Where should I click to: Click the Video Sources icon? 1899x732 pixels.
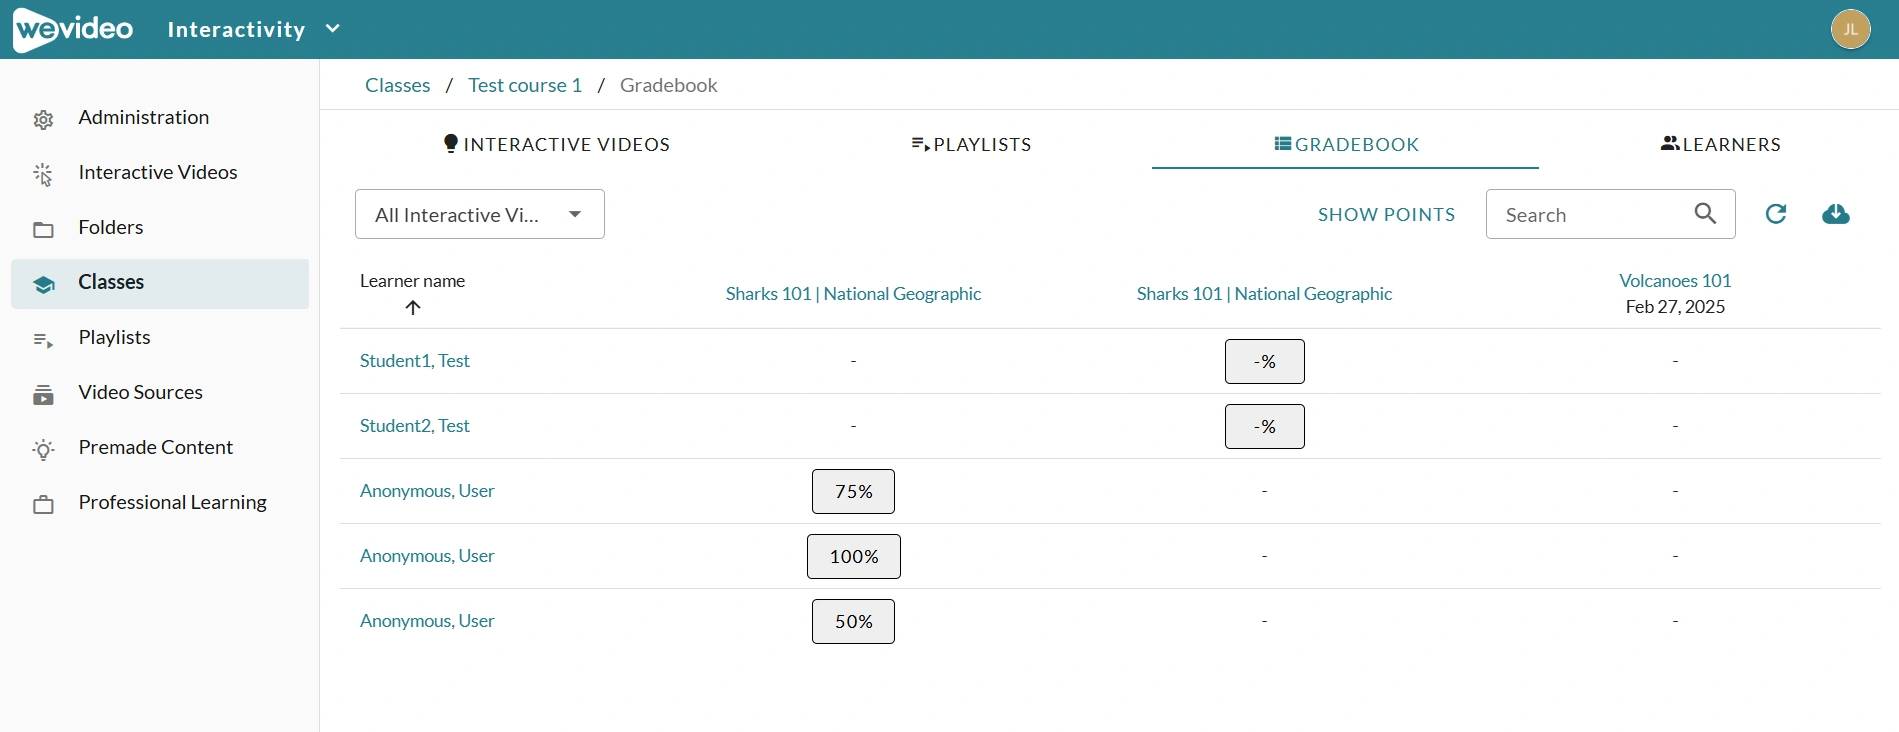(x=43, y=395)
